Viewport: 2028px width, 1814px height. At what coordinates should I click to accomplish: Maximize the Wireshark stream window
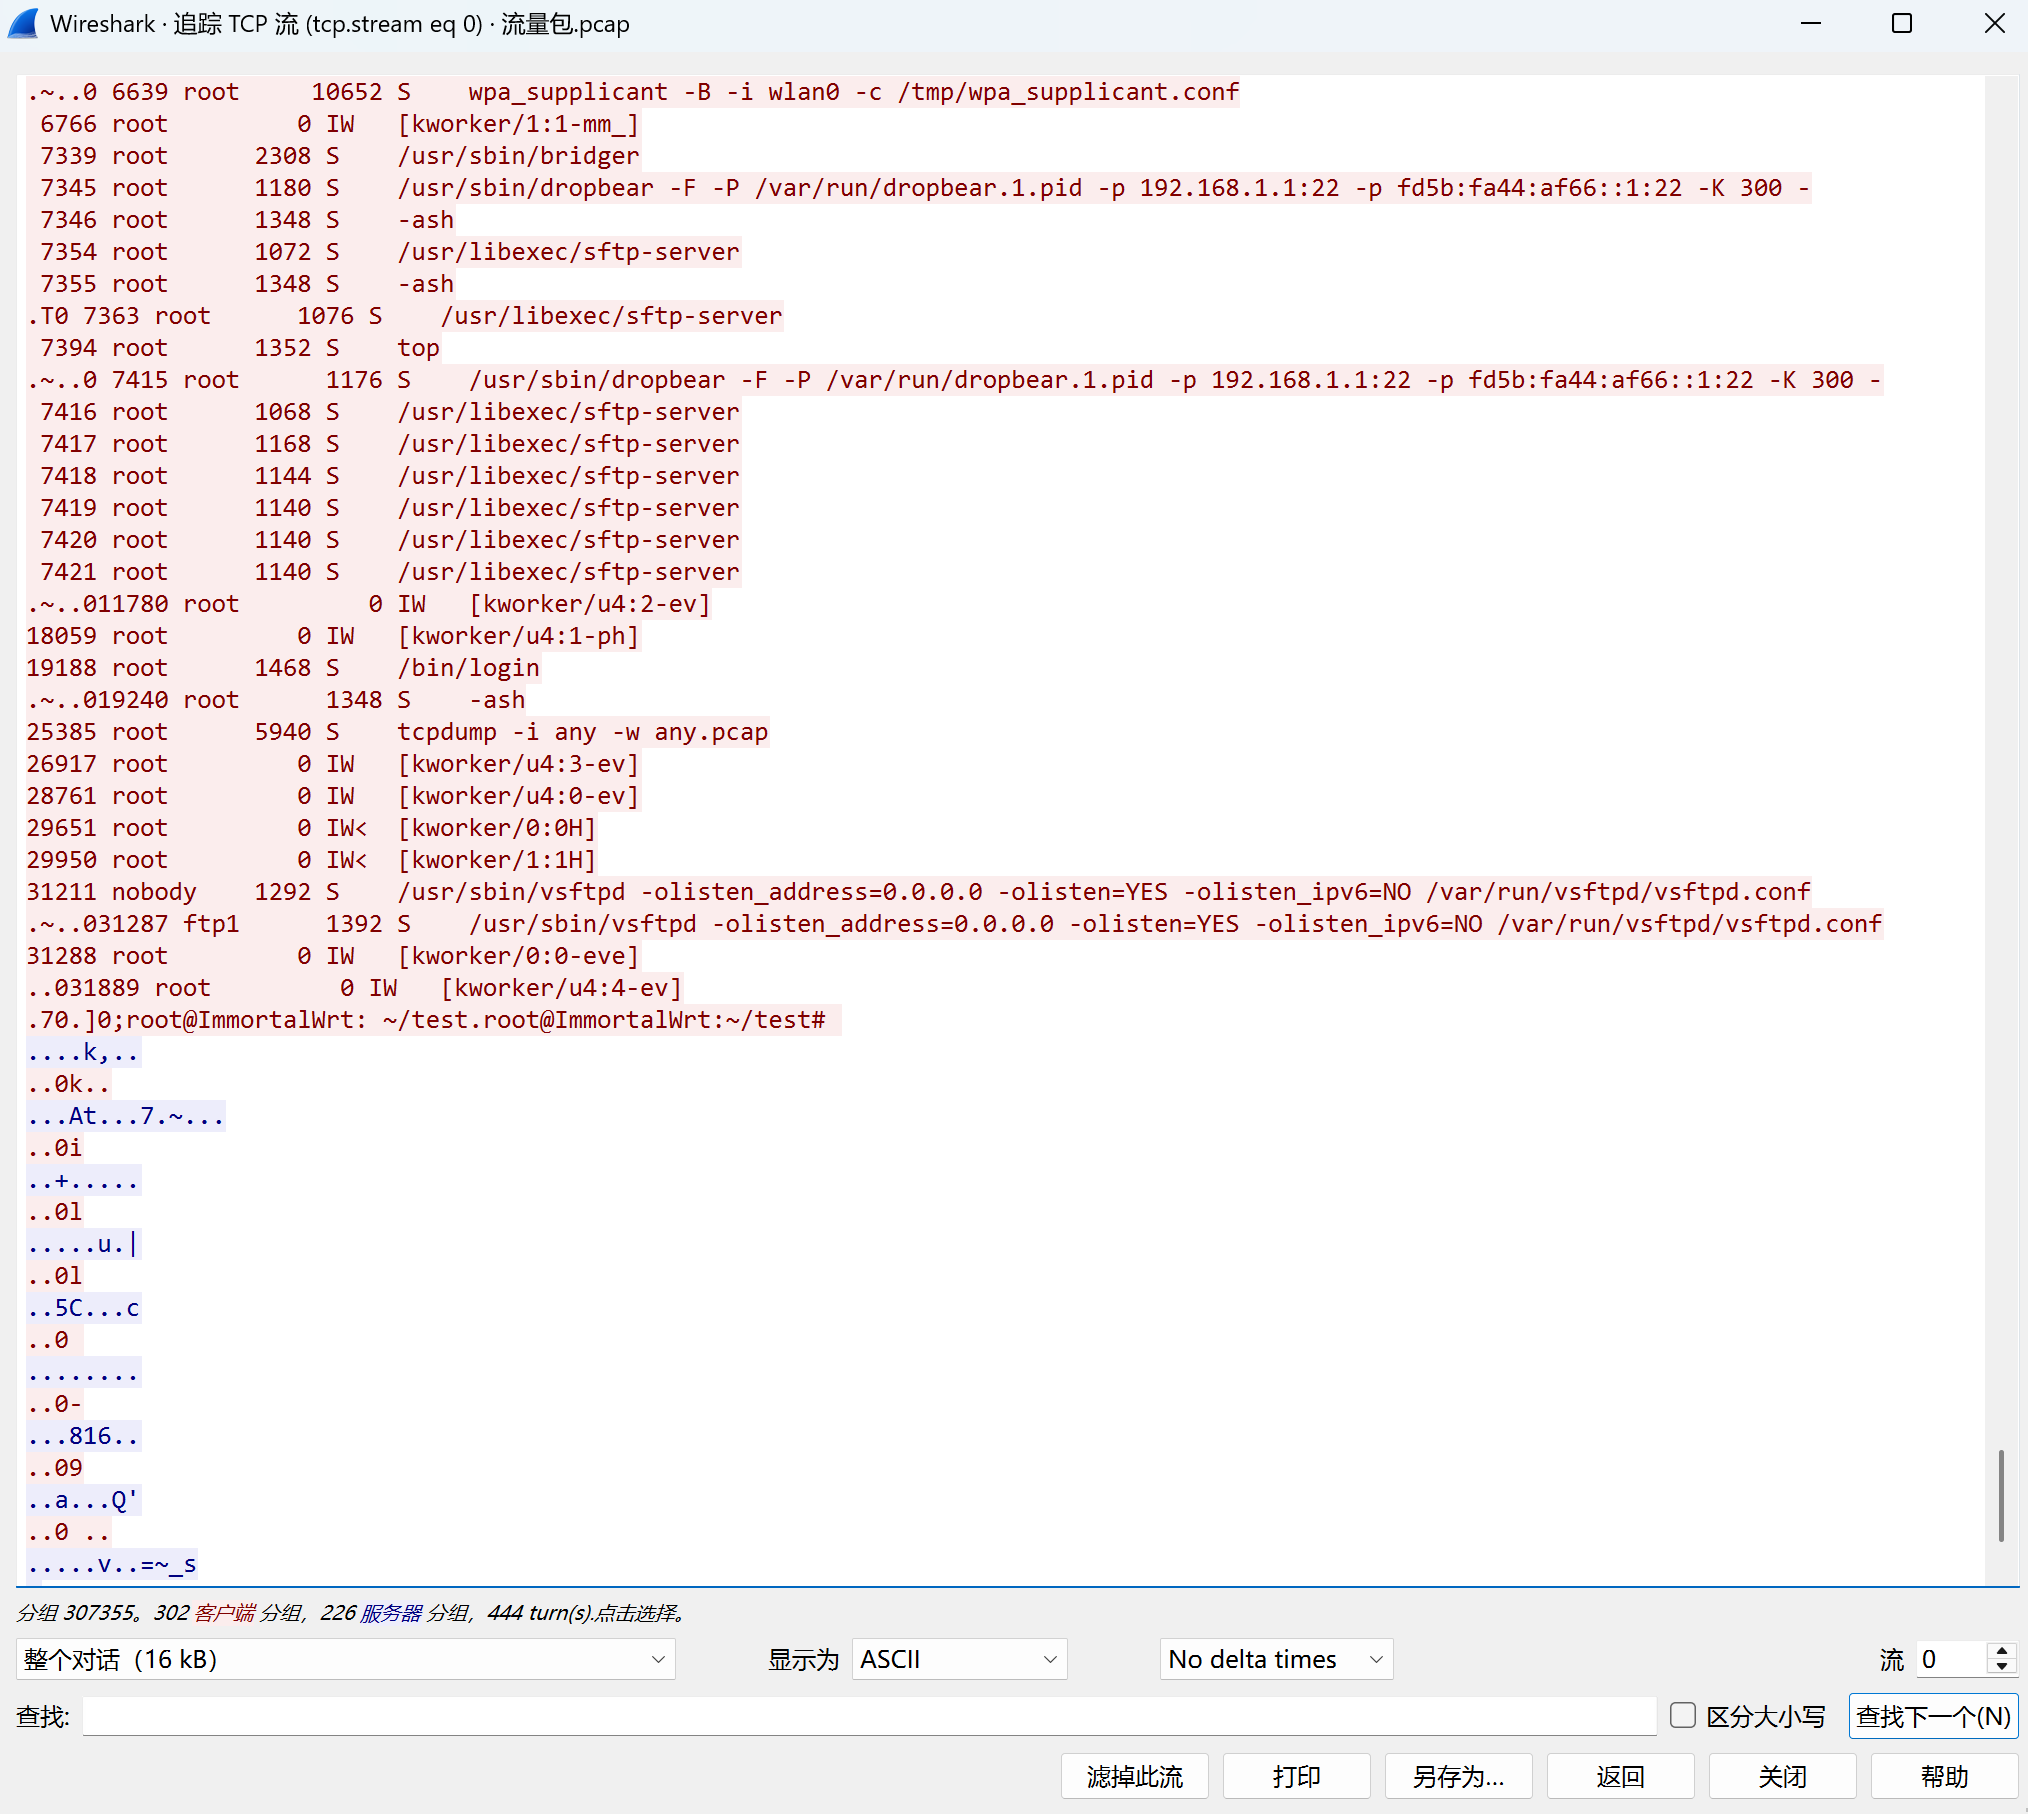click(x=1902, y=24)
